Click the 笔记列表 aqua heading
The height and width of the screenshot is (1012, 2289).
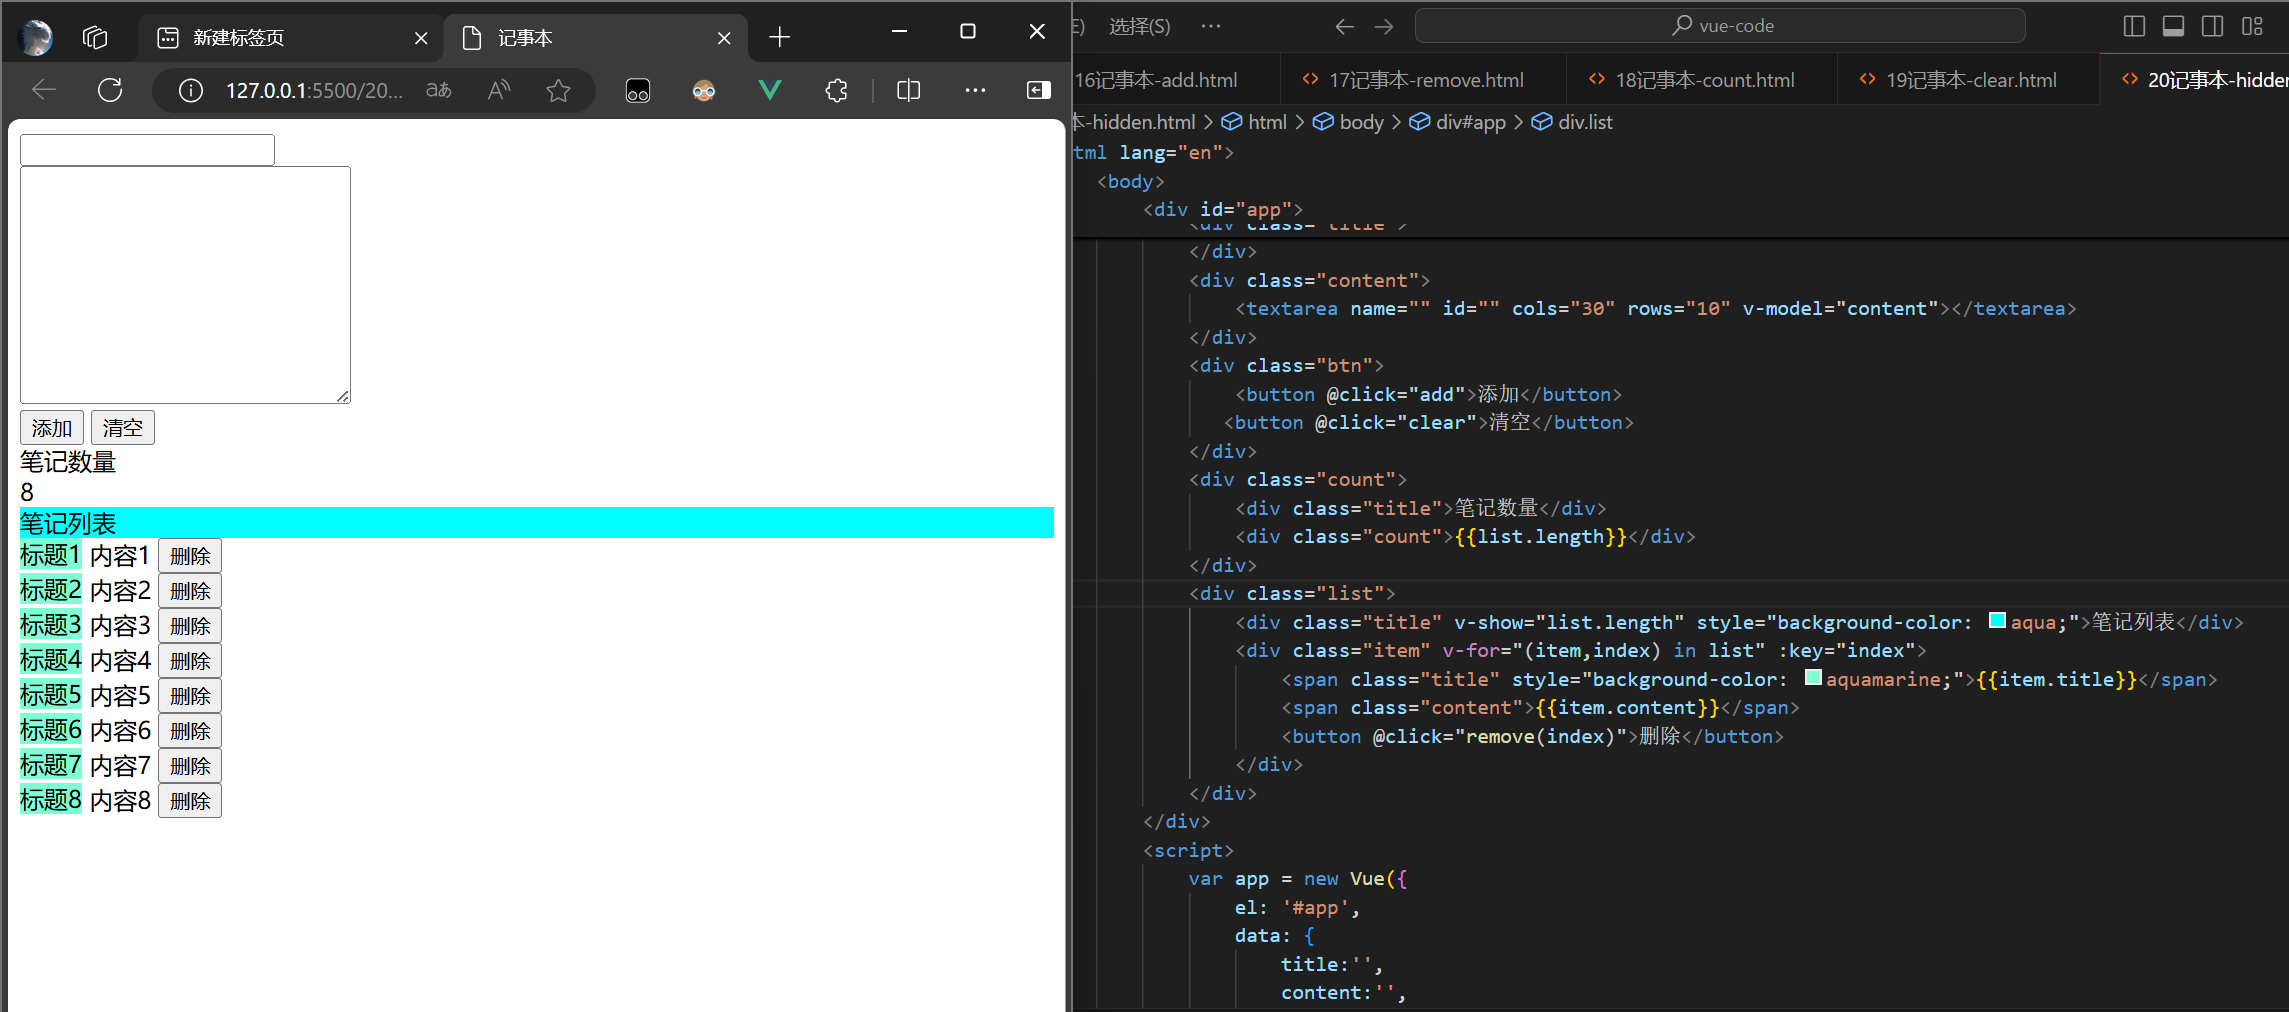click(537, 523)
